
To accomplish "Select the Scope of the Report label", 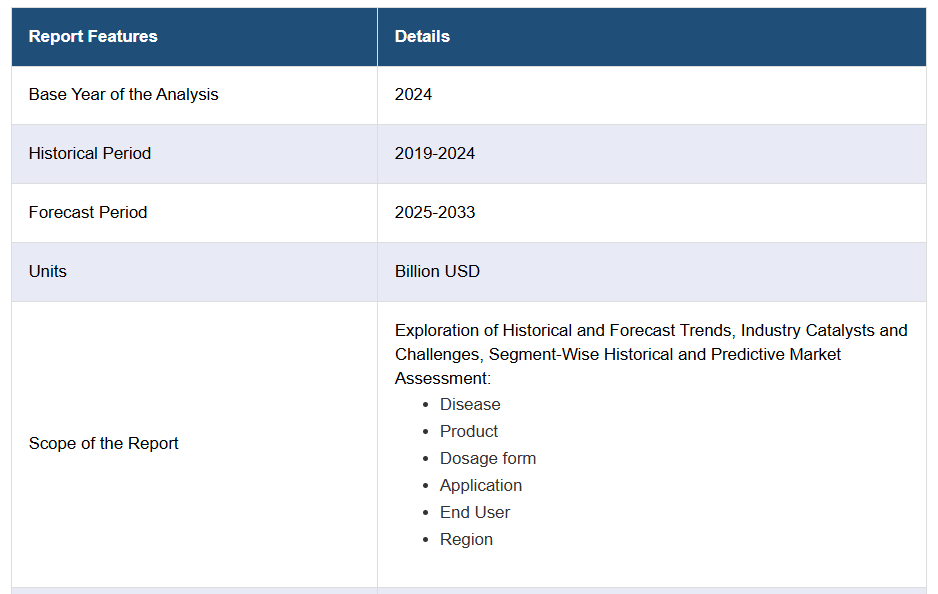I will click(x=103, y=444).
